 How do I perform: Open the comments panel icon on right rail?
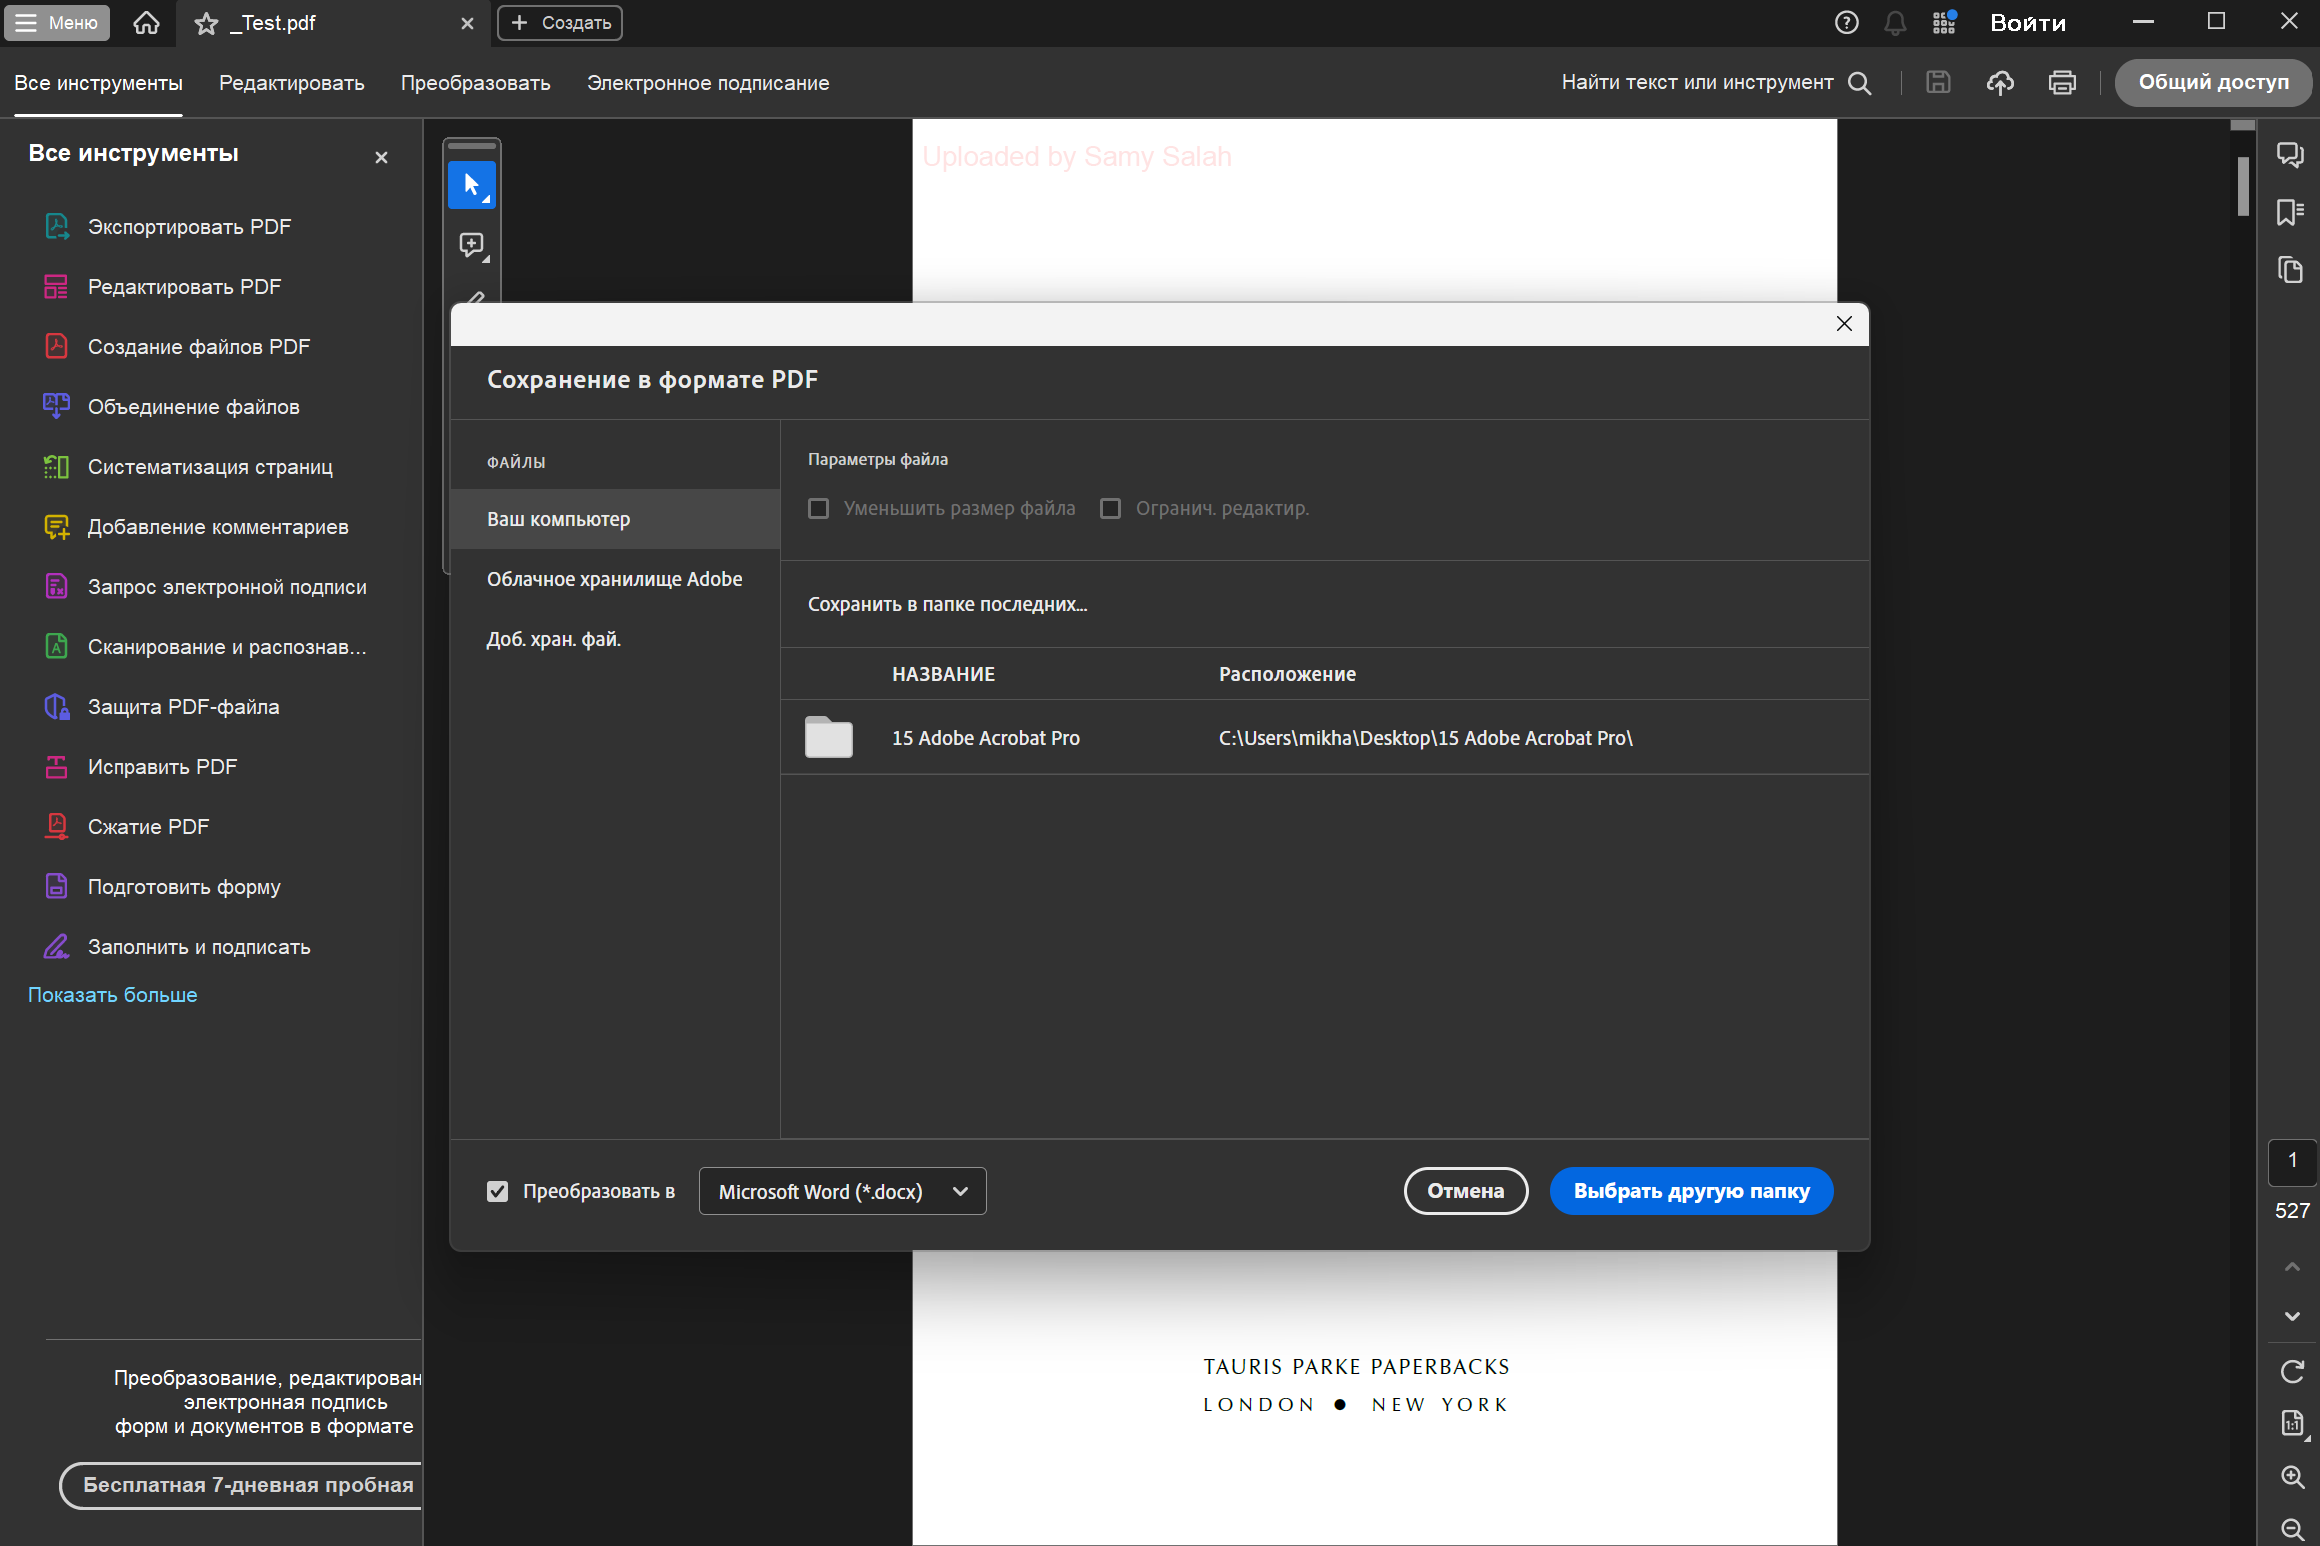(2289, 154)
